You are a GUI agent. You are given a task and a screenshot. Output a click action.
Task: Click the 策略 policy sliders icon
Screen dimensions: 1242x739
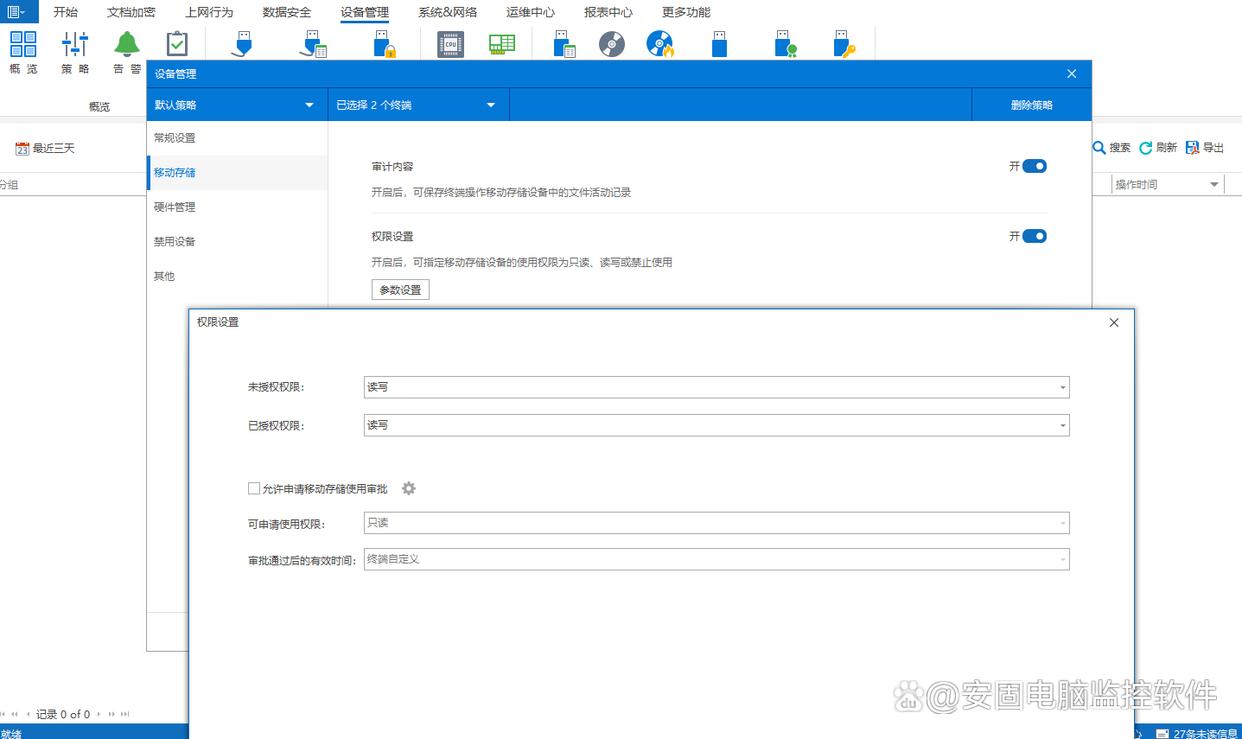click(x=75, y=45)
